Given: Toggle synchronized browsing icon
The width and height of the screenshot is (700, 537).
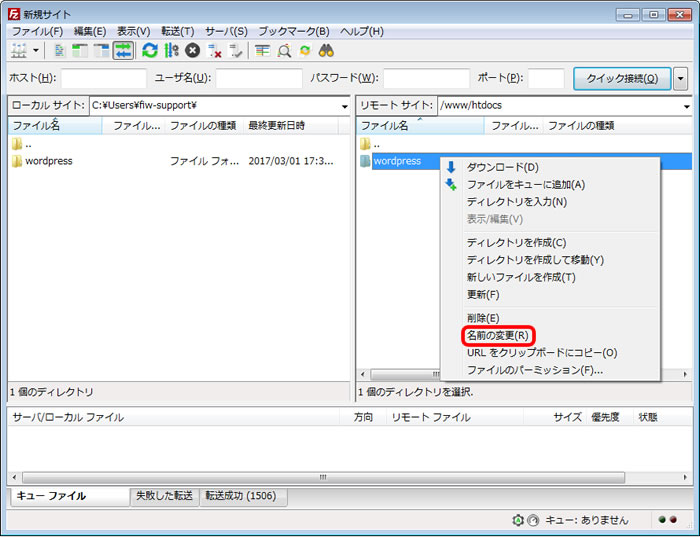Looking at the screenshot, I should pyautogui.click(x=305, y=50).
